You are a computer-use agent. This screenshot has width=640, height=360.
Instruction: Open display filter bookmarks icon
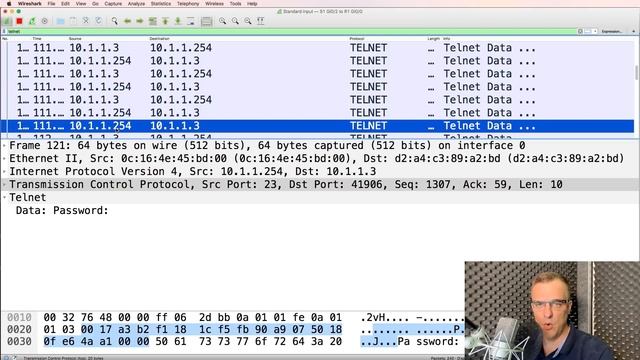click(x=4, y=31)
